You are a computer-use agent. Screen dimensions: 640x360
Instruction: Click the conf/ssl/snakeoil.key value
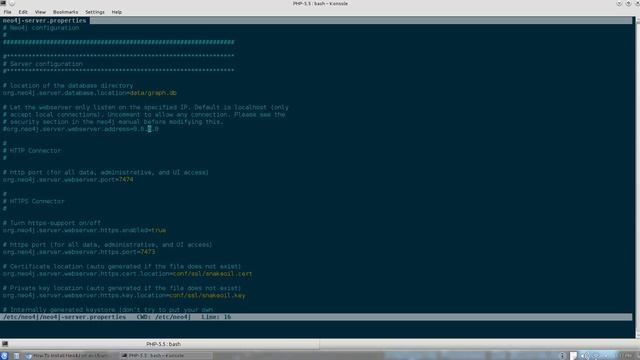coord(207,295)
